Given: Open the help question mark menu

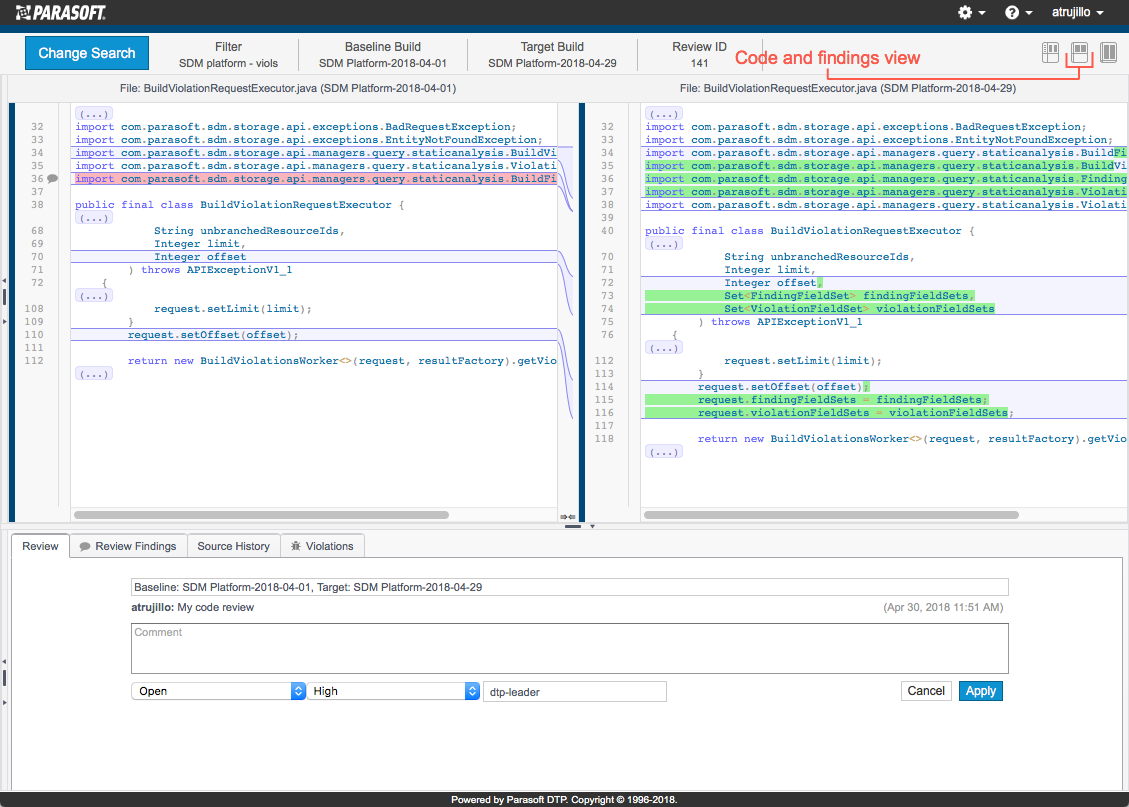Looking at the screenshot, I should point(1018,12).
